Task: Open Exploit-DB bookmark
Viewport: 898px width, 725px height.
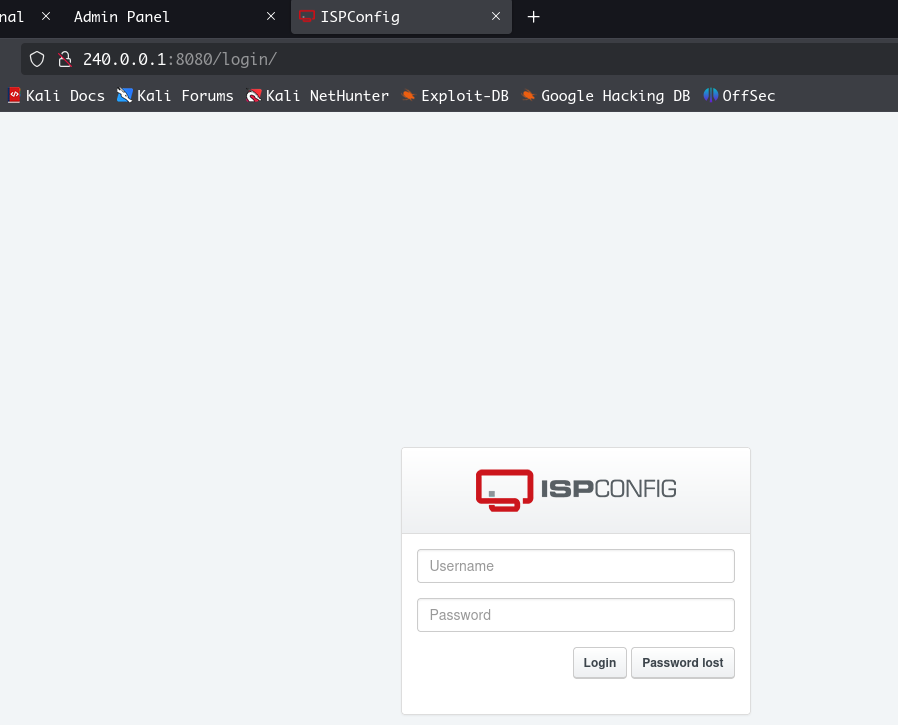Action: click(x=455, y=96)
